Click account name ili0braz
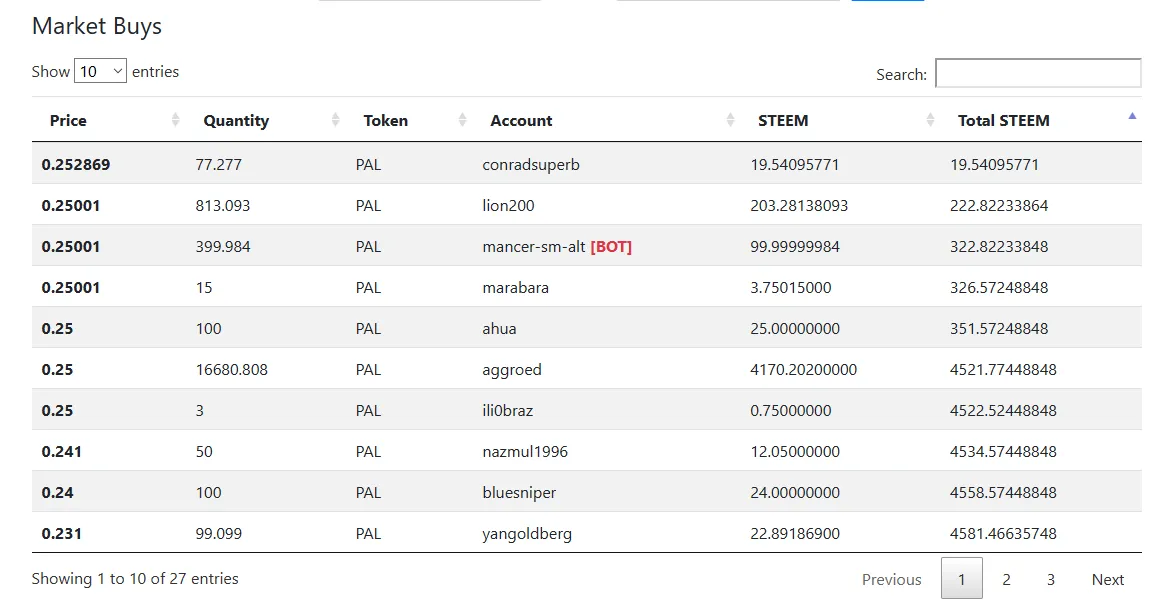 [508, 411]
